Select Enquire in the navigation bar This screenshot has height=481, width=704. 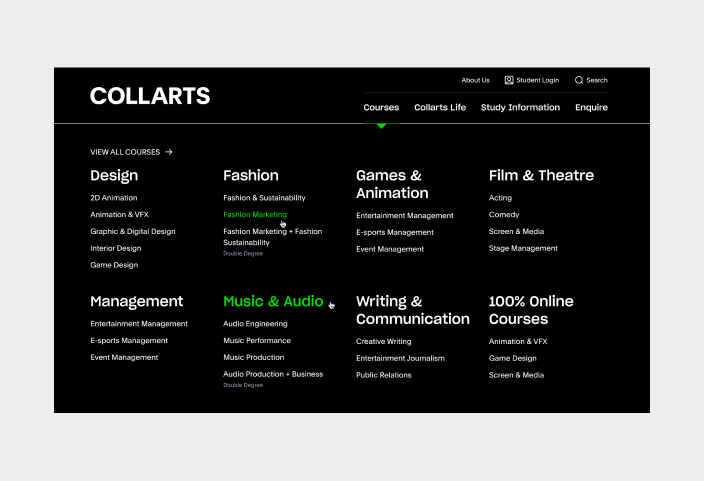click(591, 107)
